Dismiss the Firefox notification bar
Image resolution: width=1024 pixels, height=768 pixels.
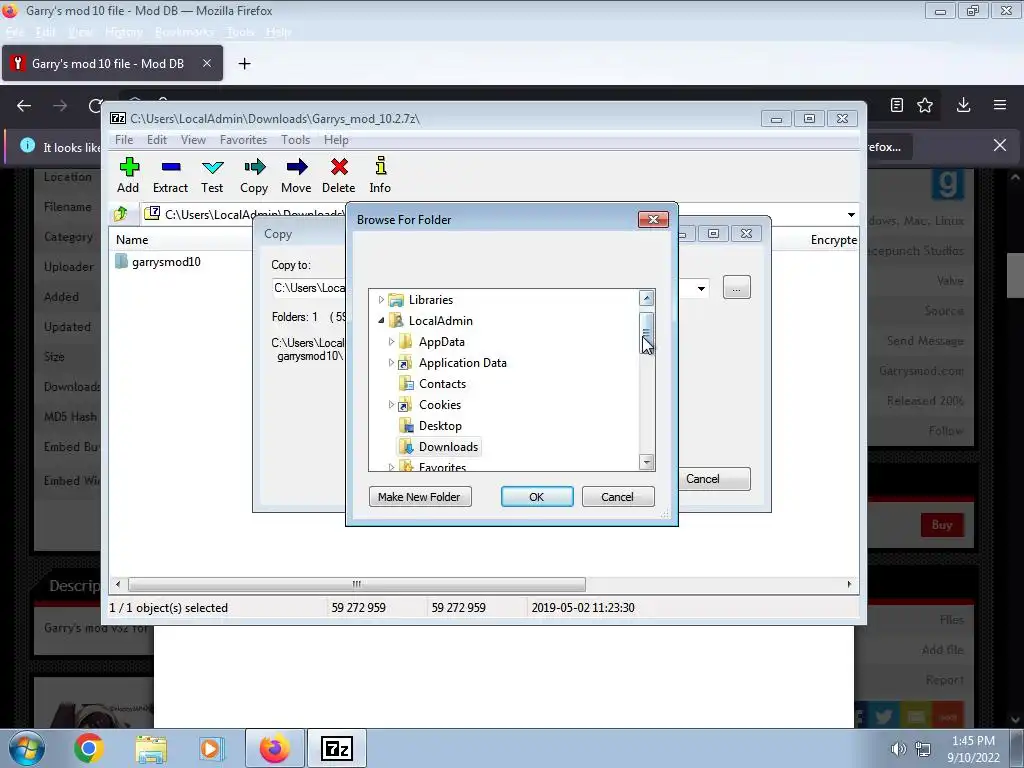tap(1000, 146)
